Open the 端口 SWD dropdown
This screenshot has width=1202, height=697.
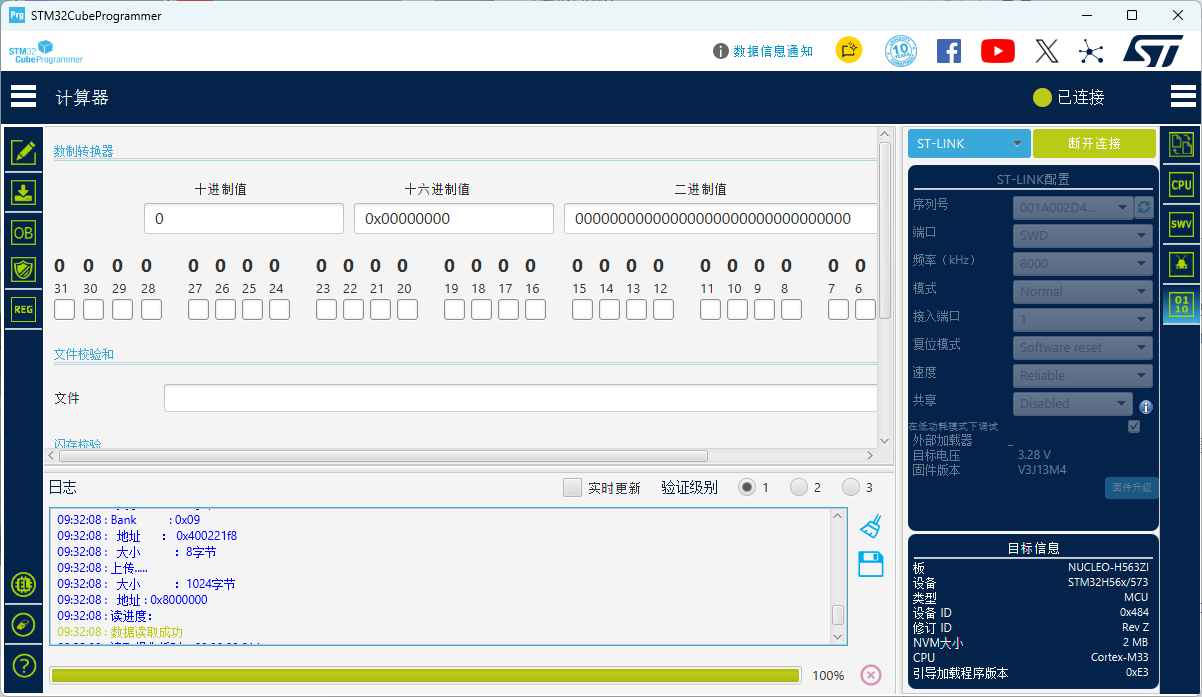coord(1083,236)
